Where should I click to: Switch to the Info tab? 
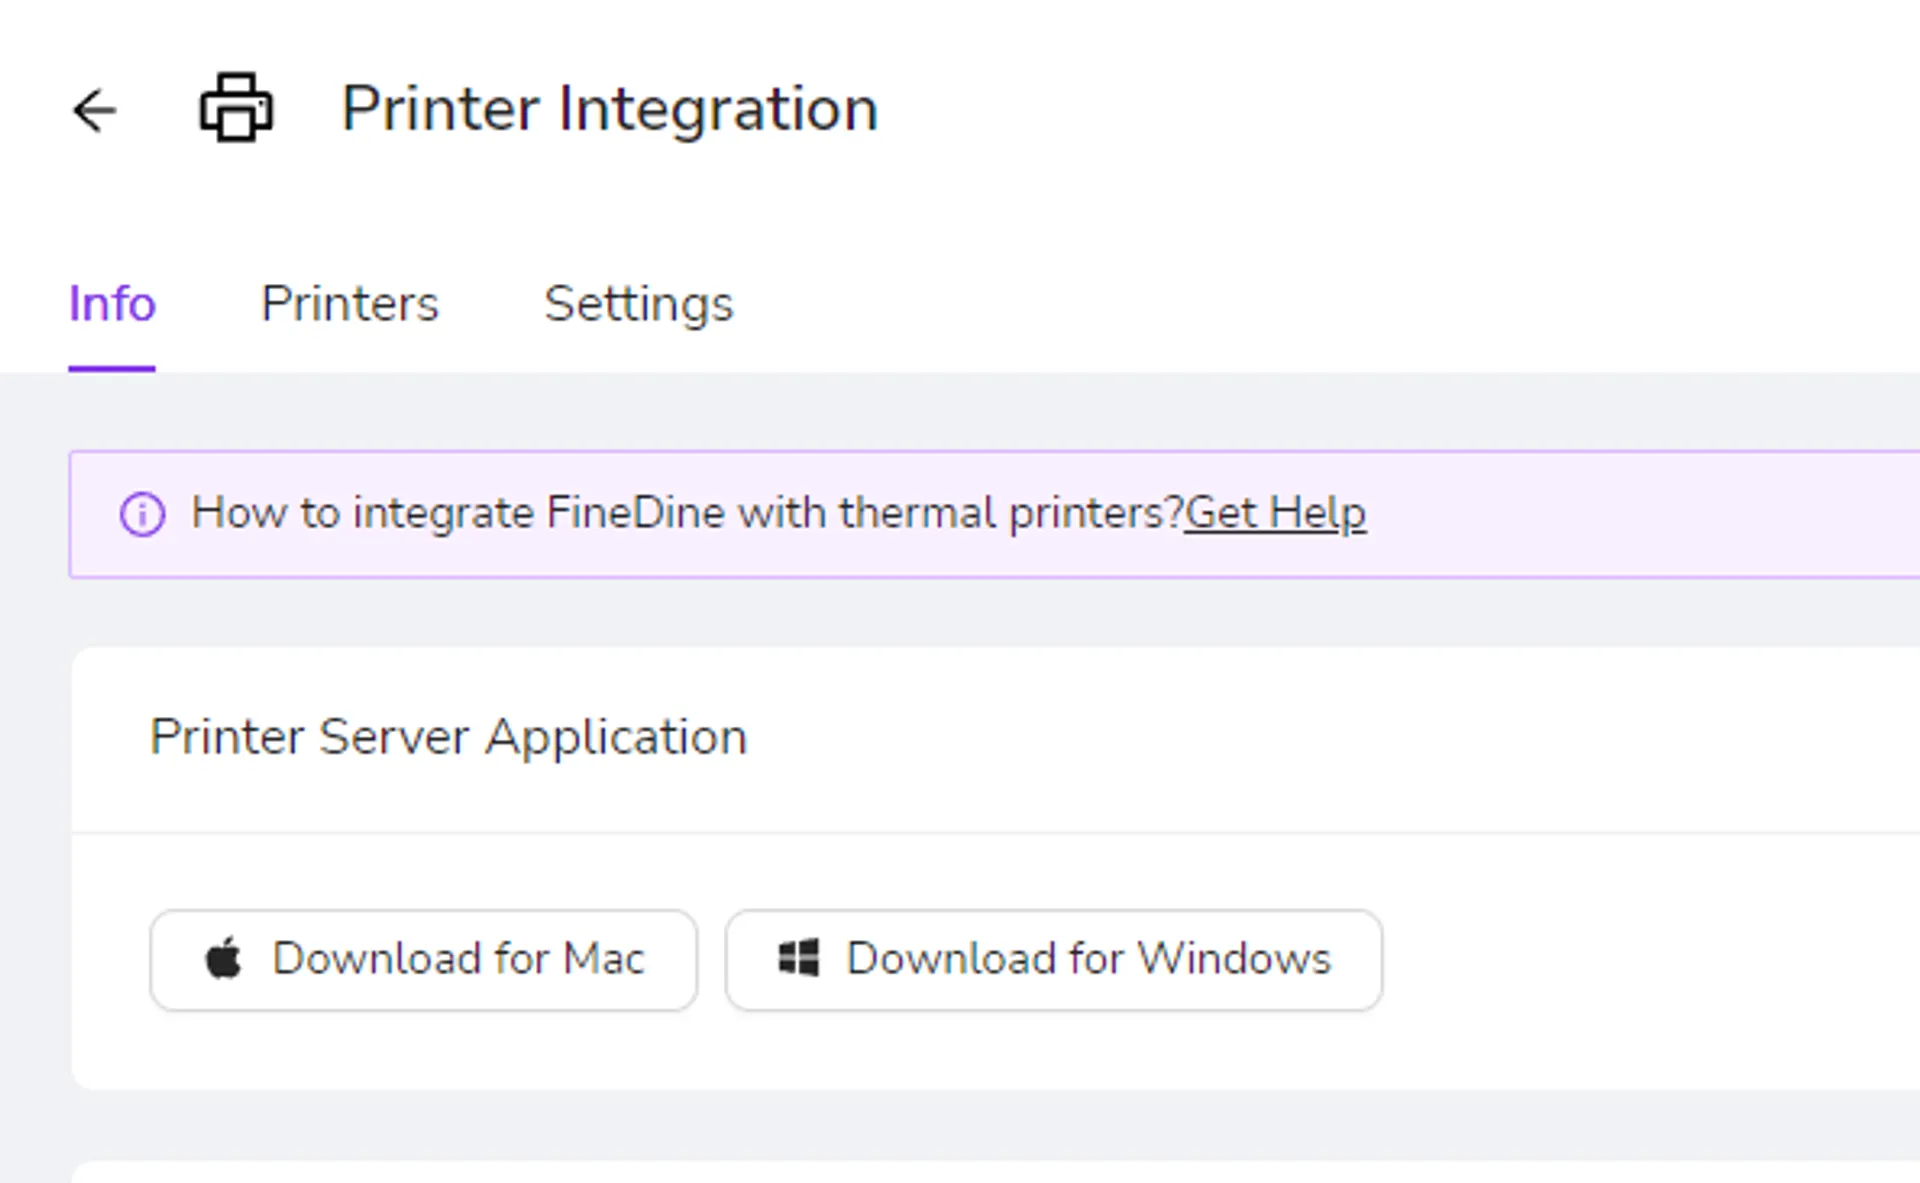tap(112, 304)
